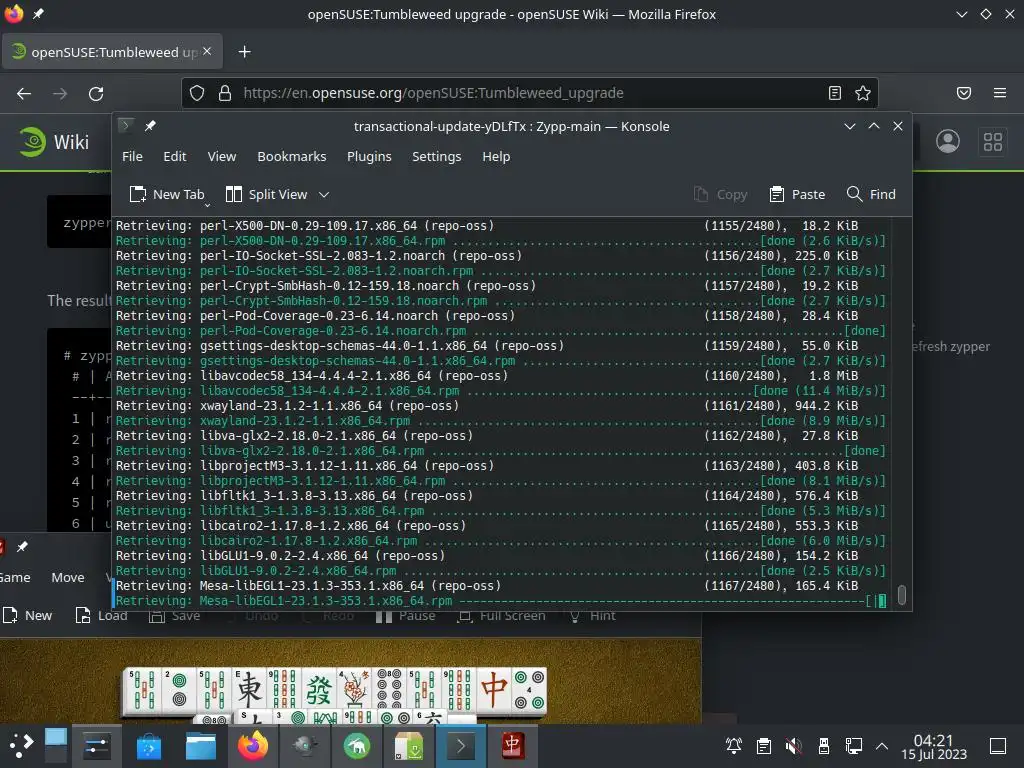Select the green dragon Mahjongg tile
Image resolution: width=1024 pixels, height=768 pixels.
point(319,689)
